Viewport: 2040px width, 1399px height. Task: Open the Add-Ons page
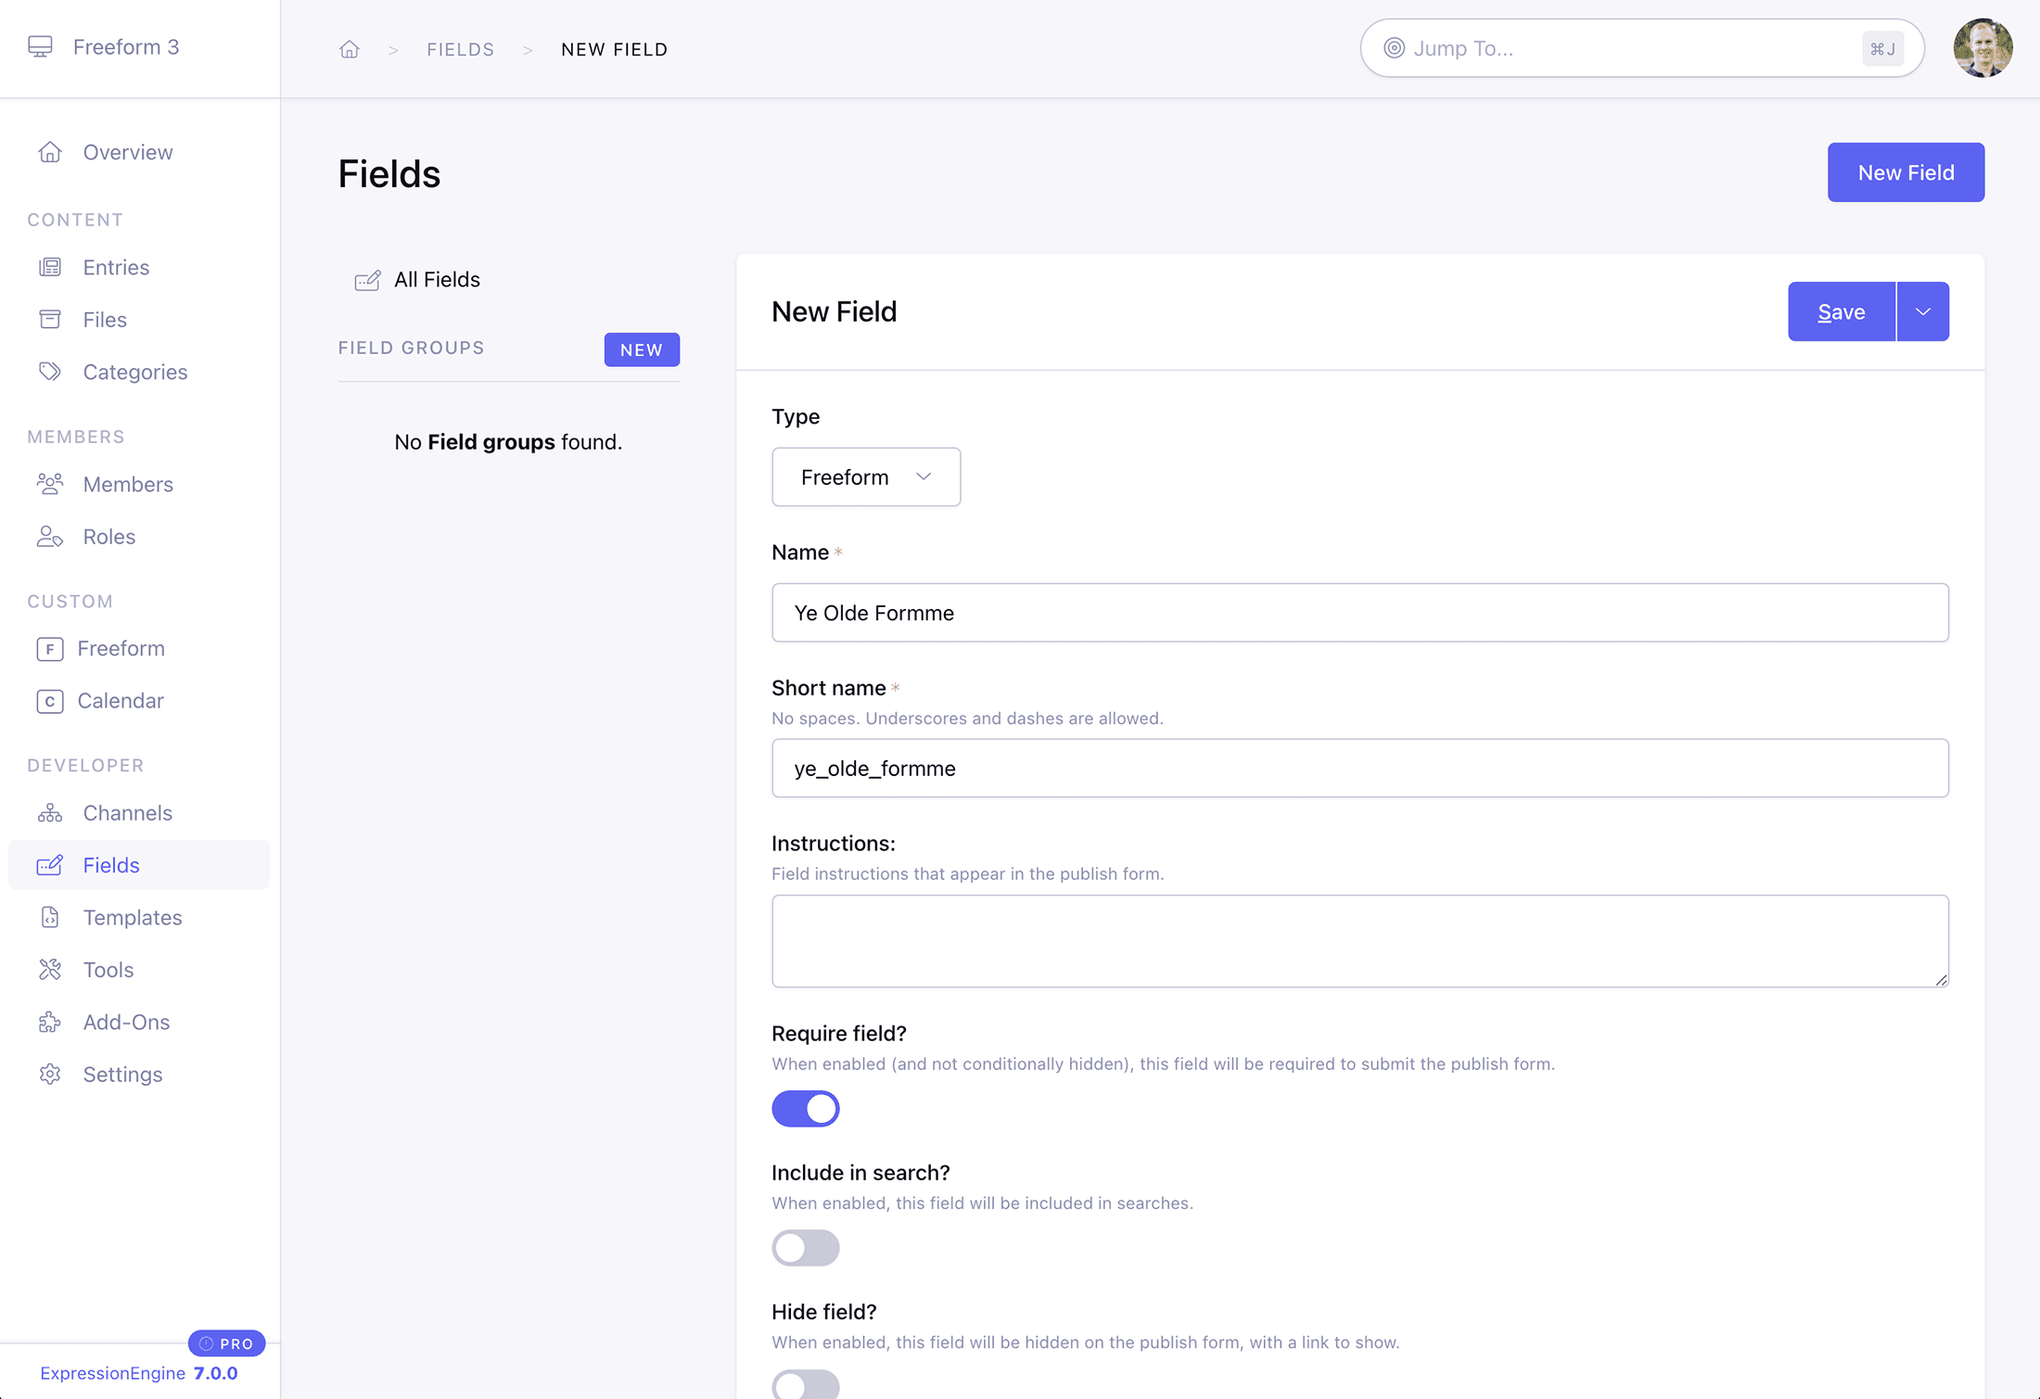click(126, 1021)
